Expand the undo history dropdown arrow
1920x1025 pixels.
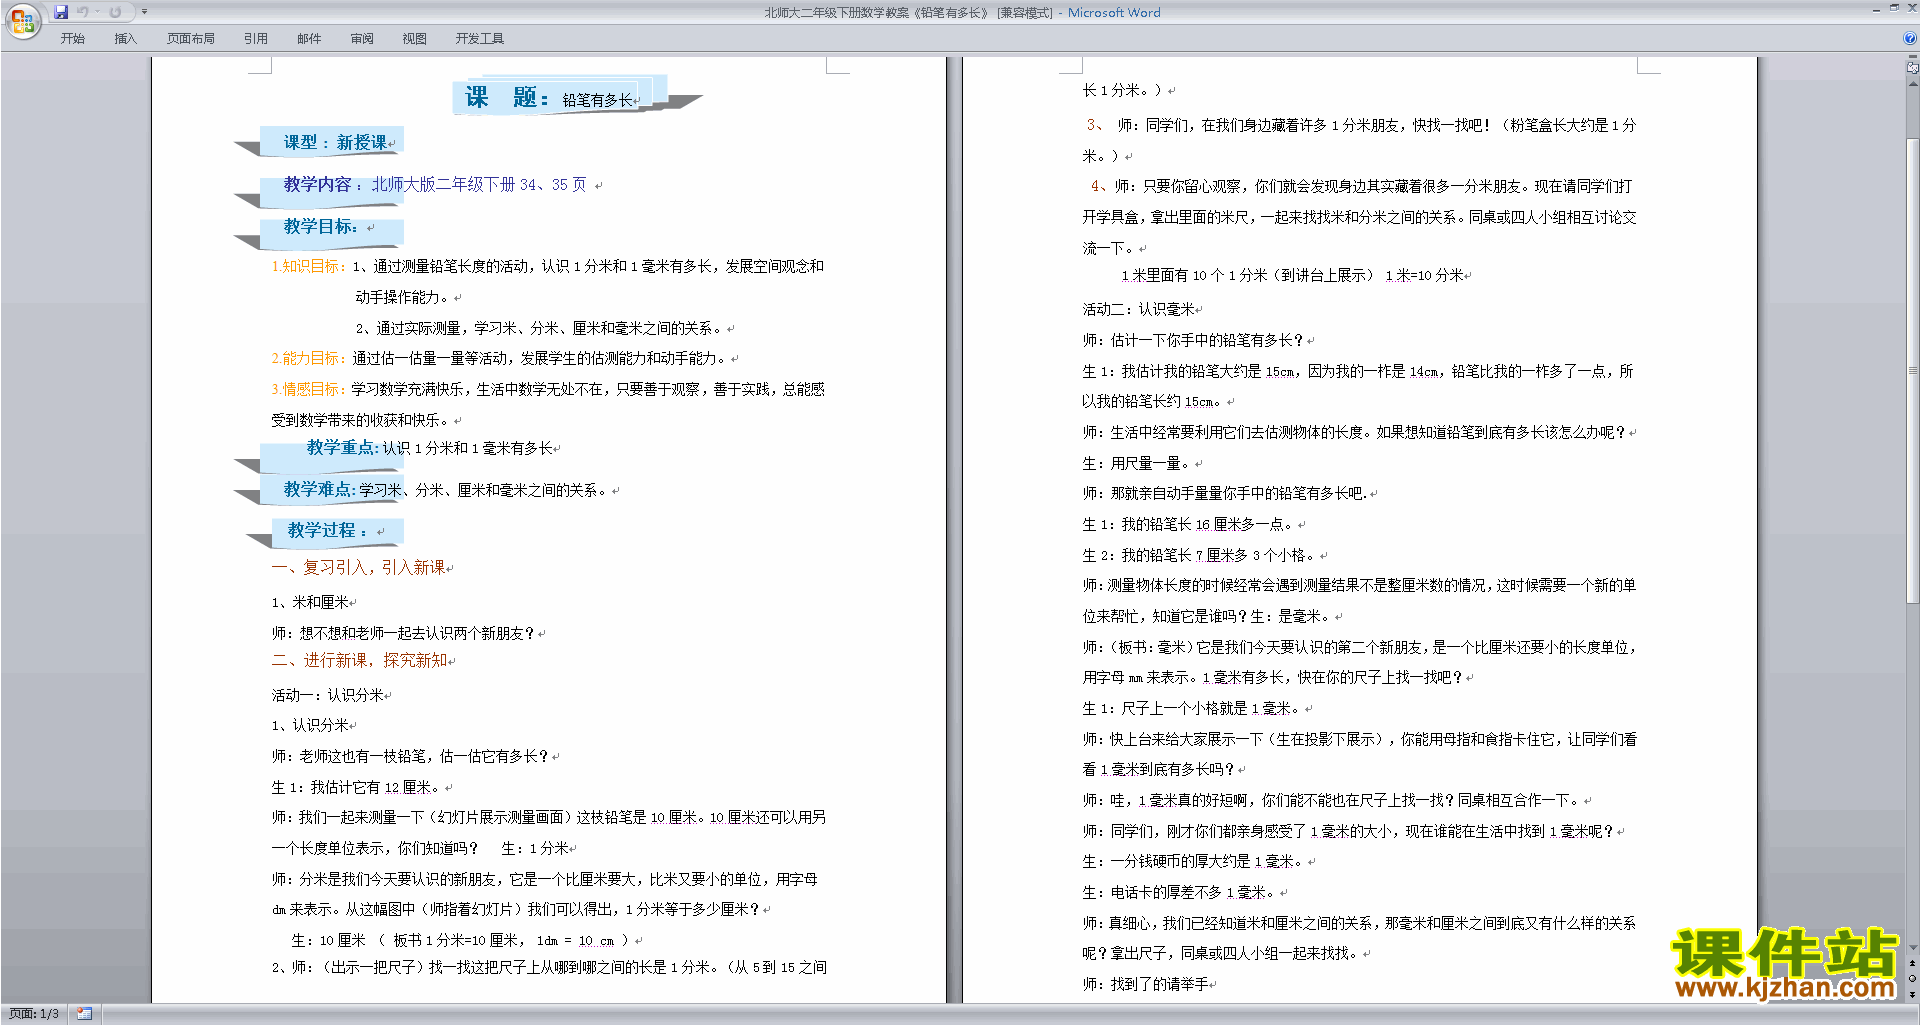97,12
